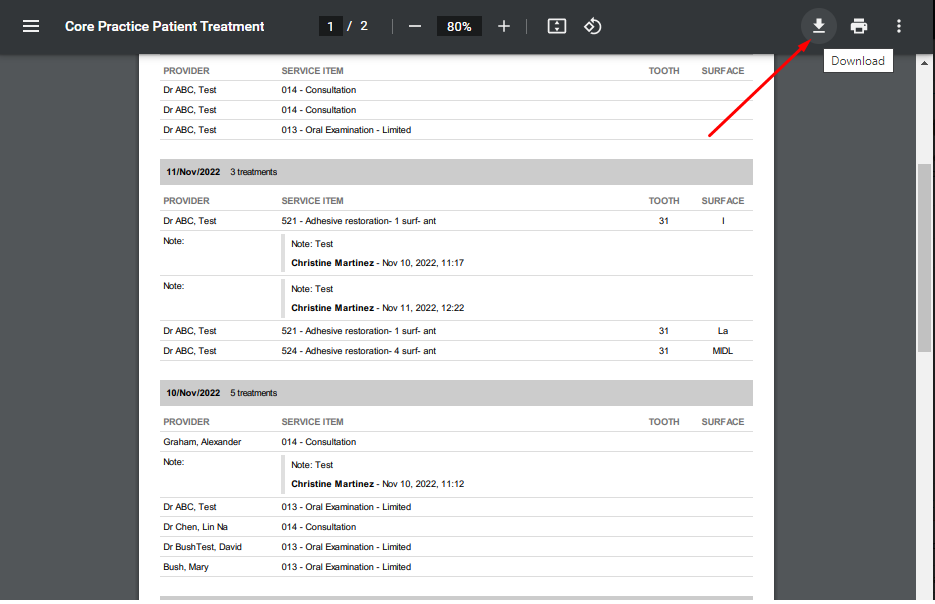Select the Nov 10, 2022, 11:12 note author line

pyautogui.click(x=377, y=484)
